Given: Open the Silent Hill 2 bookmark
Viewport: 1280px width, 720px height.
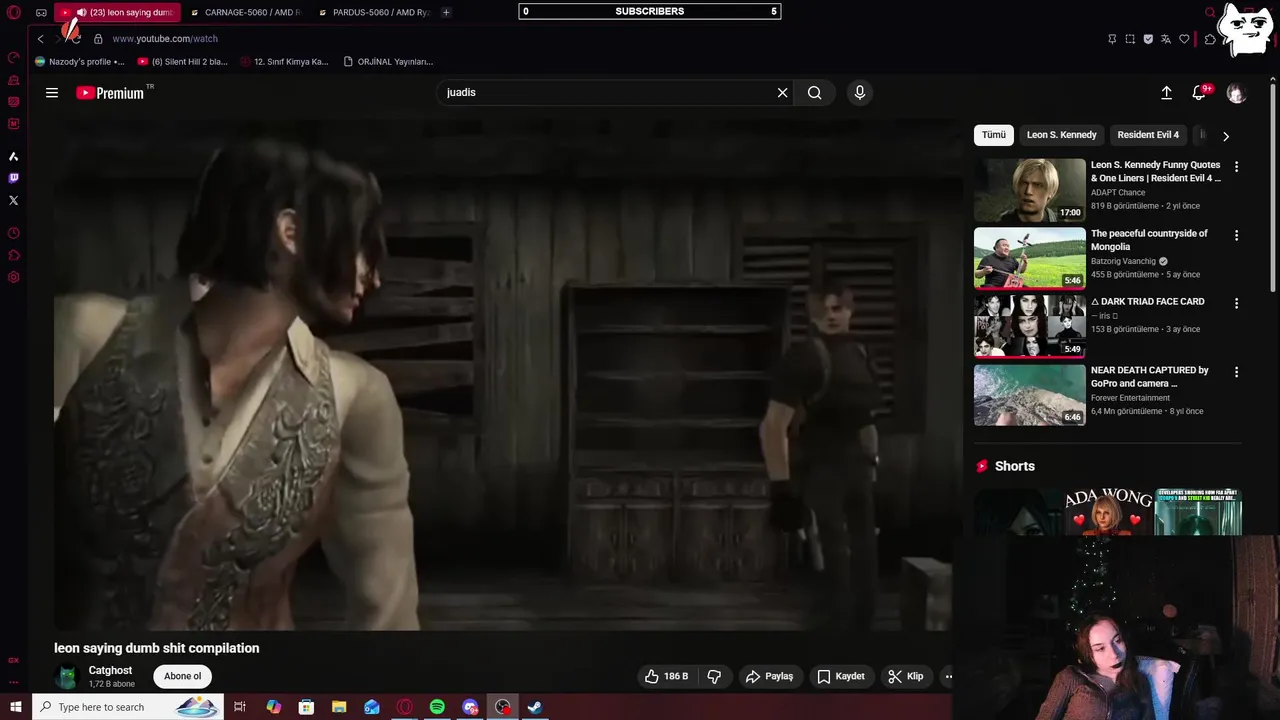Looking at the screenshot, I should pyautogui.click(x=182, y=62).
